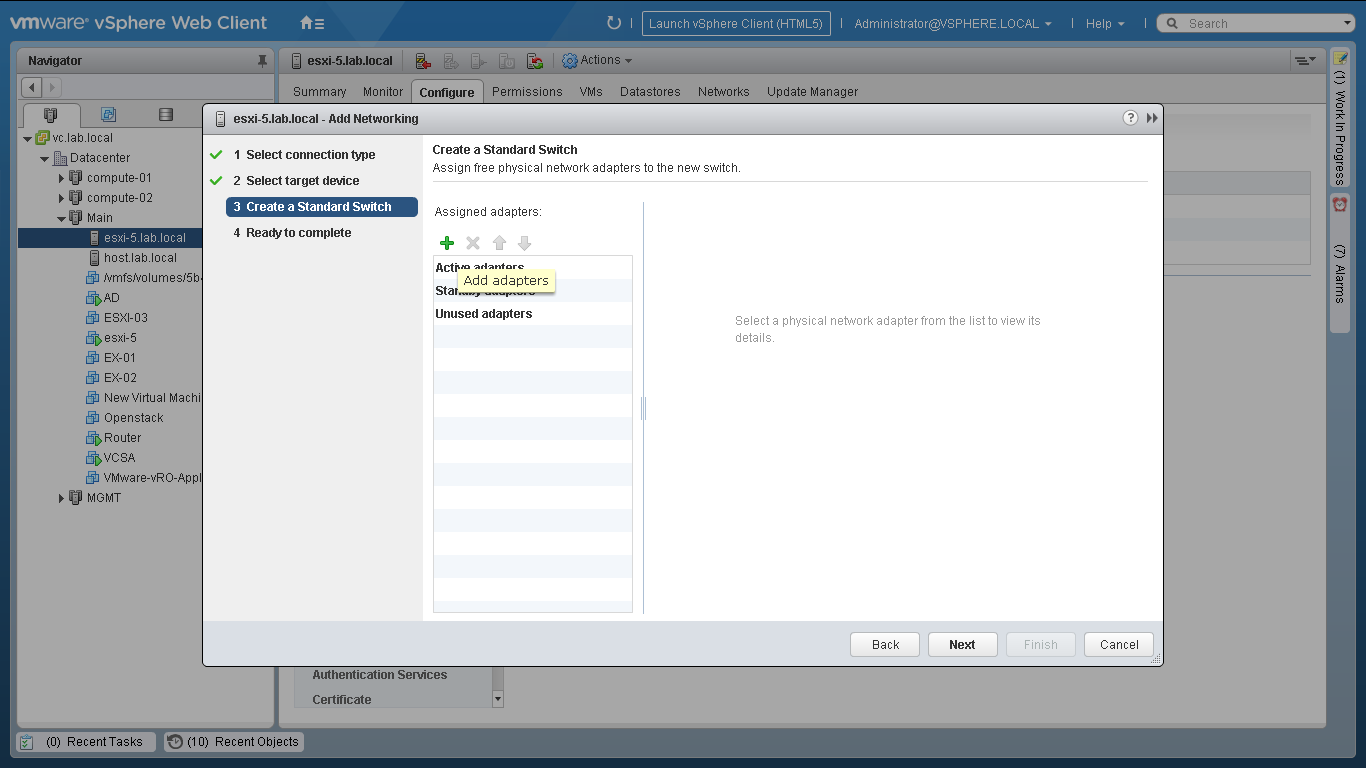1366x768 pixels.
Task: Switch to the Summary tab
Action: (x=319, y=92)
